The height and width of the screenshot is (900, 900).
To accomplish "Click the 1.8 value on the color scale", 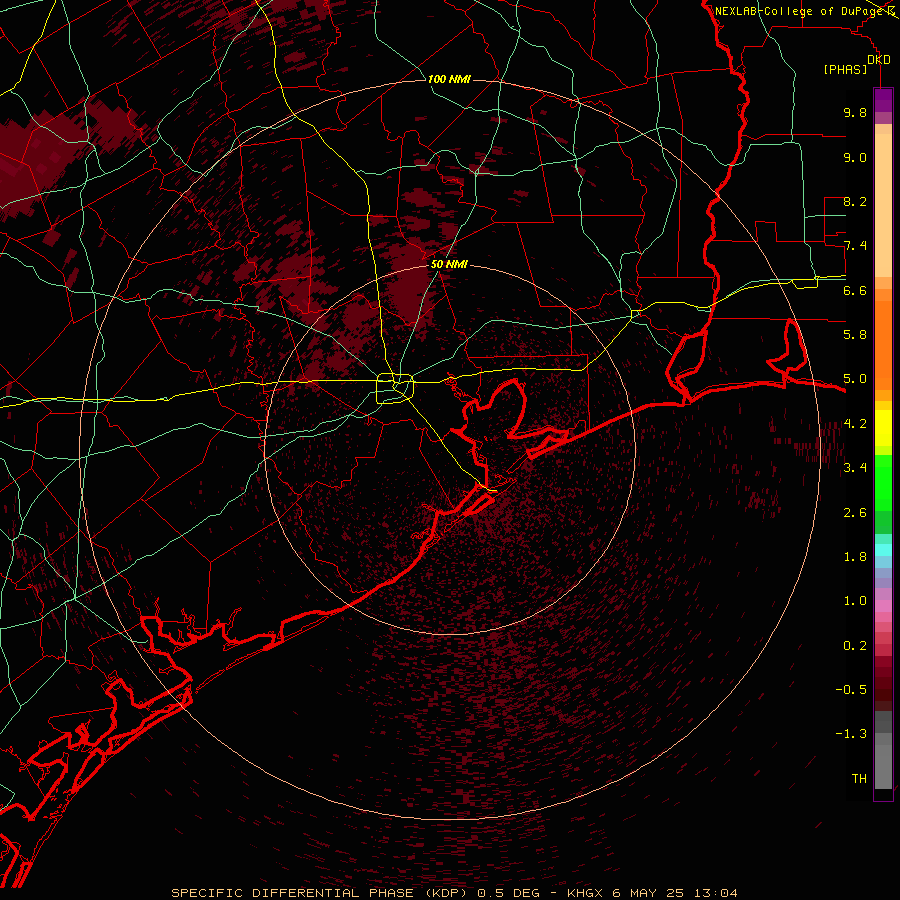I will pos(855,557).
